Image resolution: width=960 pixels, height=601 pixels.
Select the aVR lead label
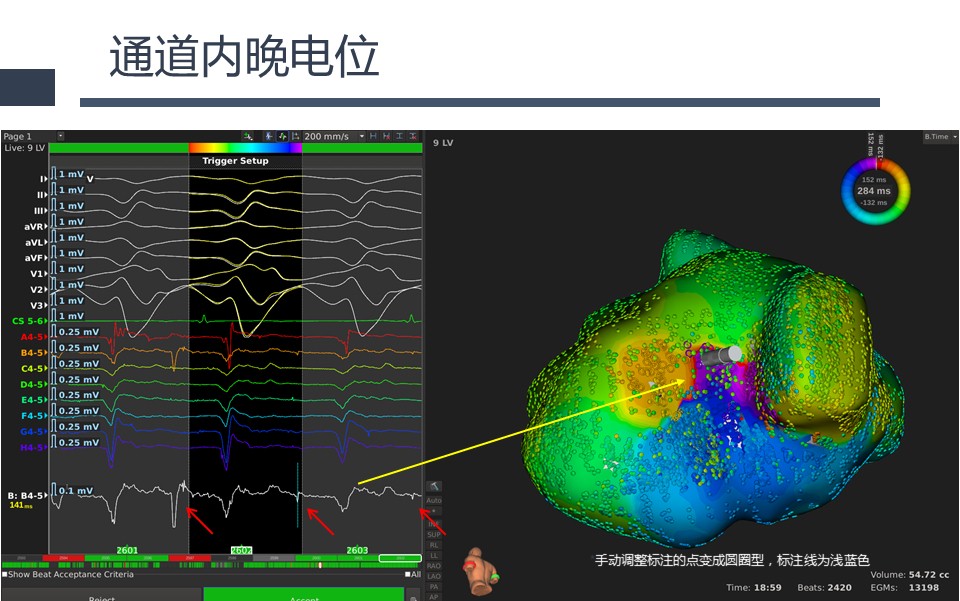[x=34, y=226]
